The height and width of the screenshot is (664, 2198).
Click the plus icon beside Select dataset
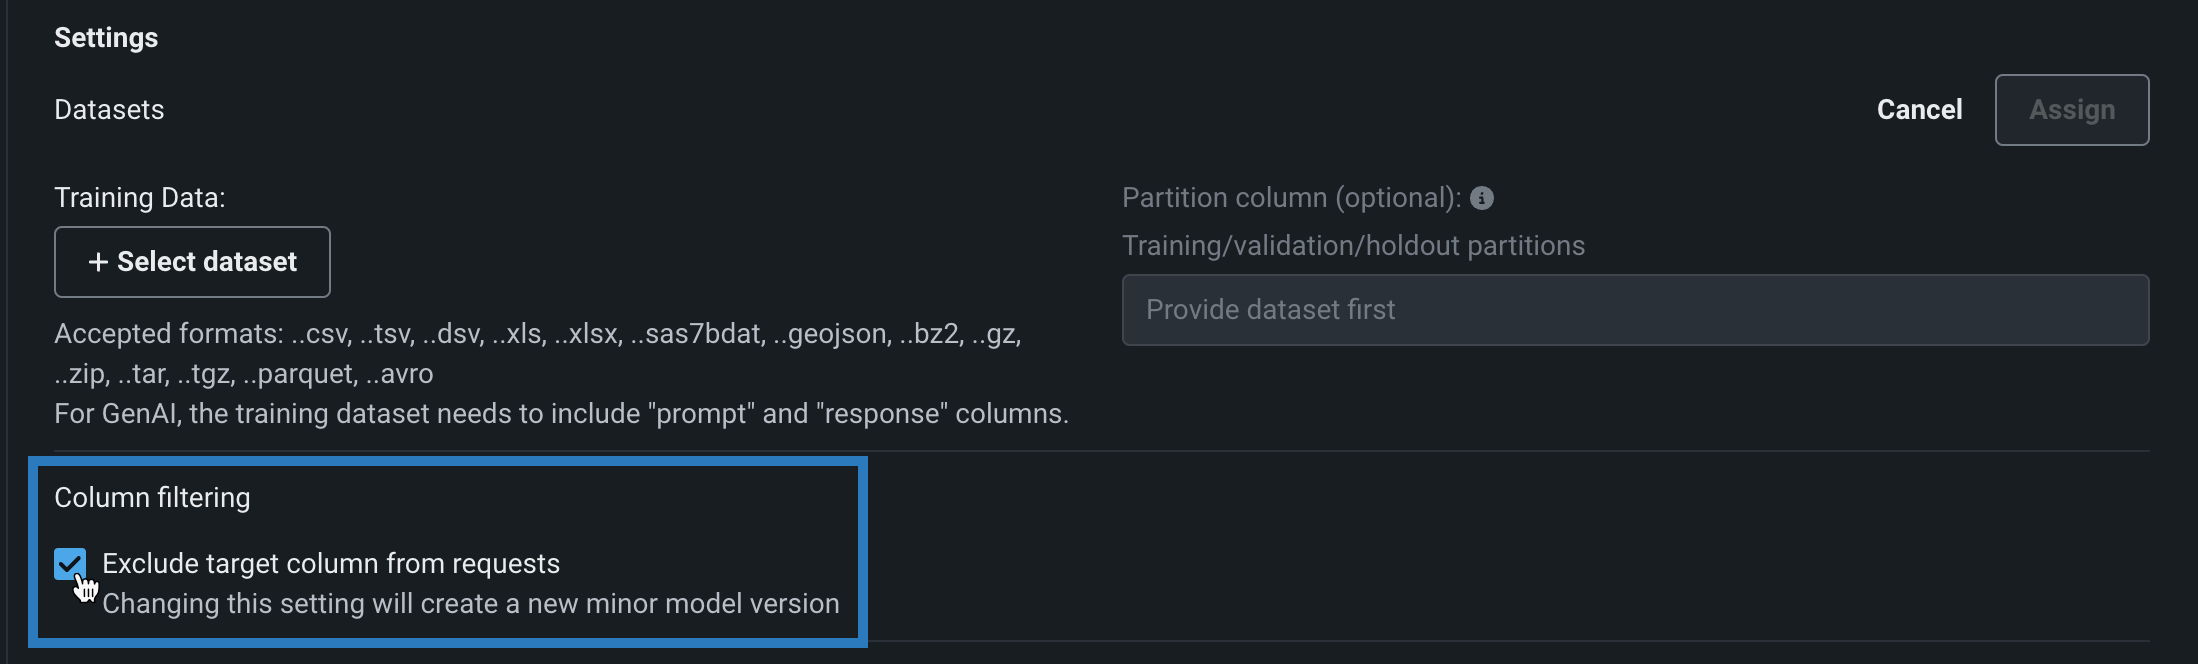(x=98, y=262)
